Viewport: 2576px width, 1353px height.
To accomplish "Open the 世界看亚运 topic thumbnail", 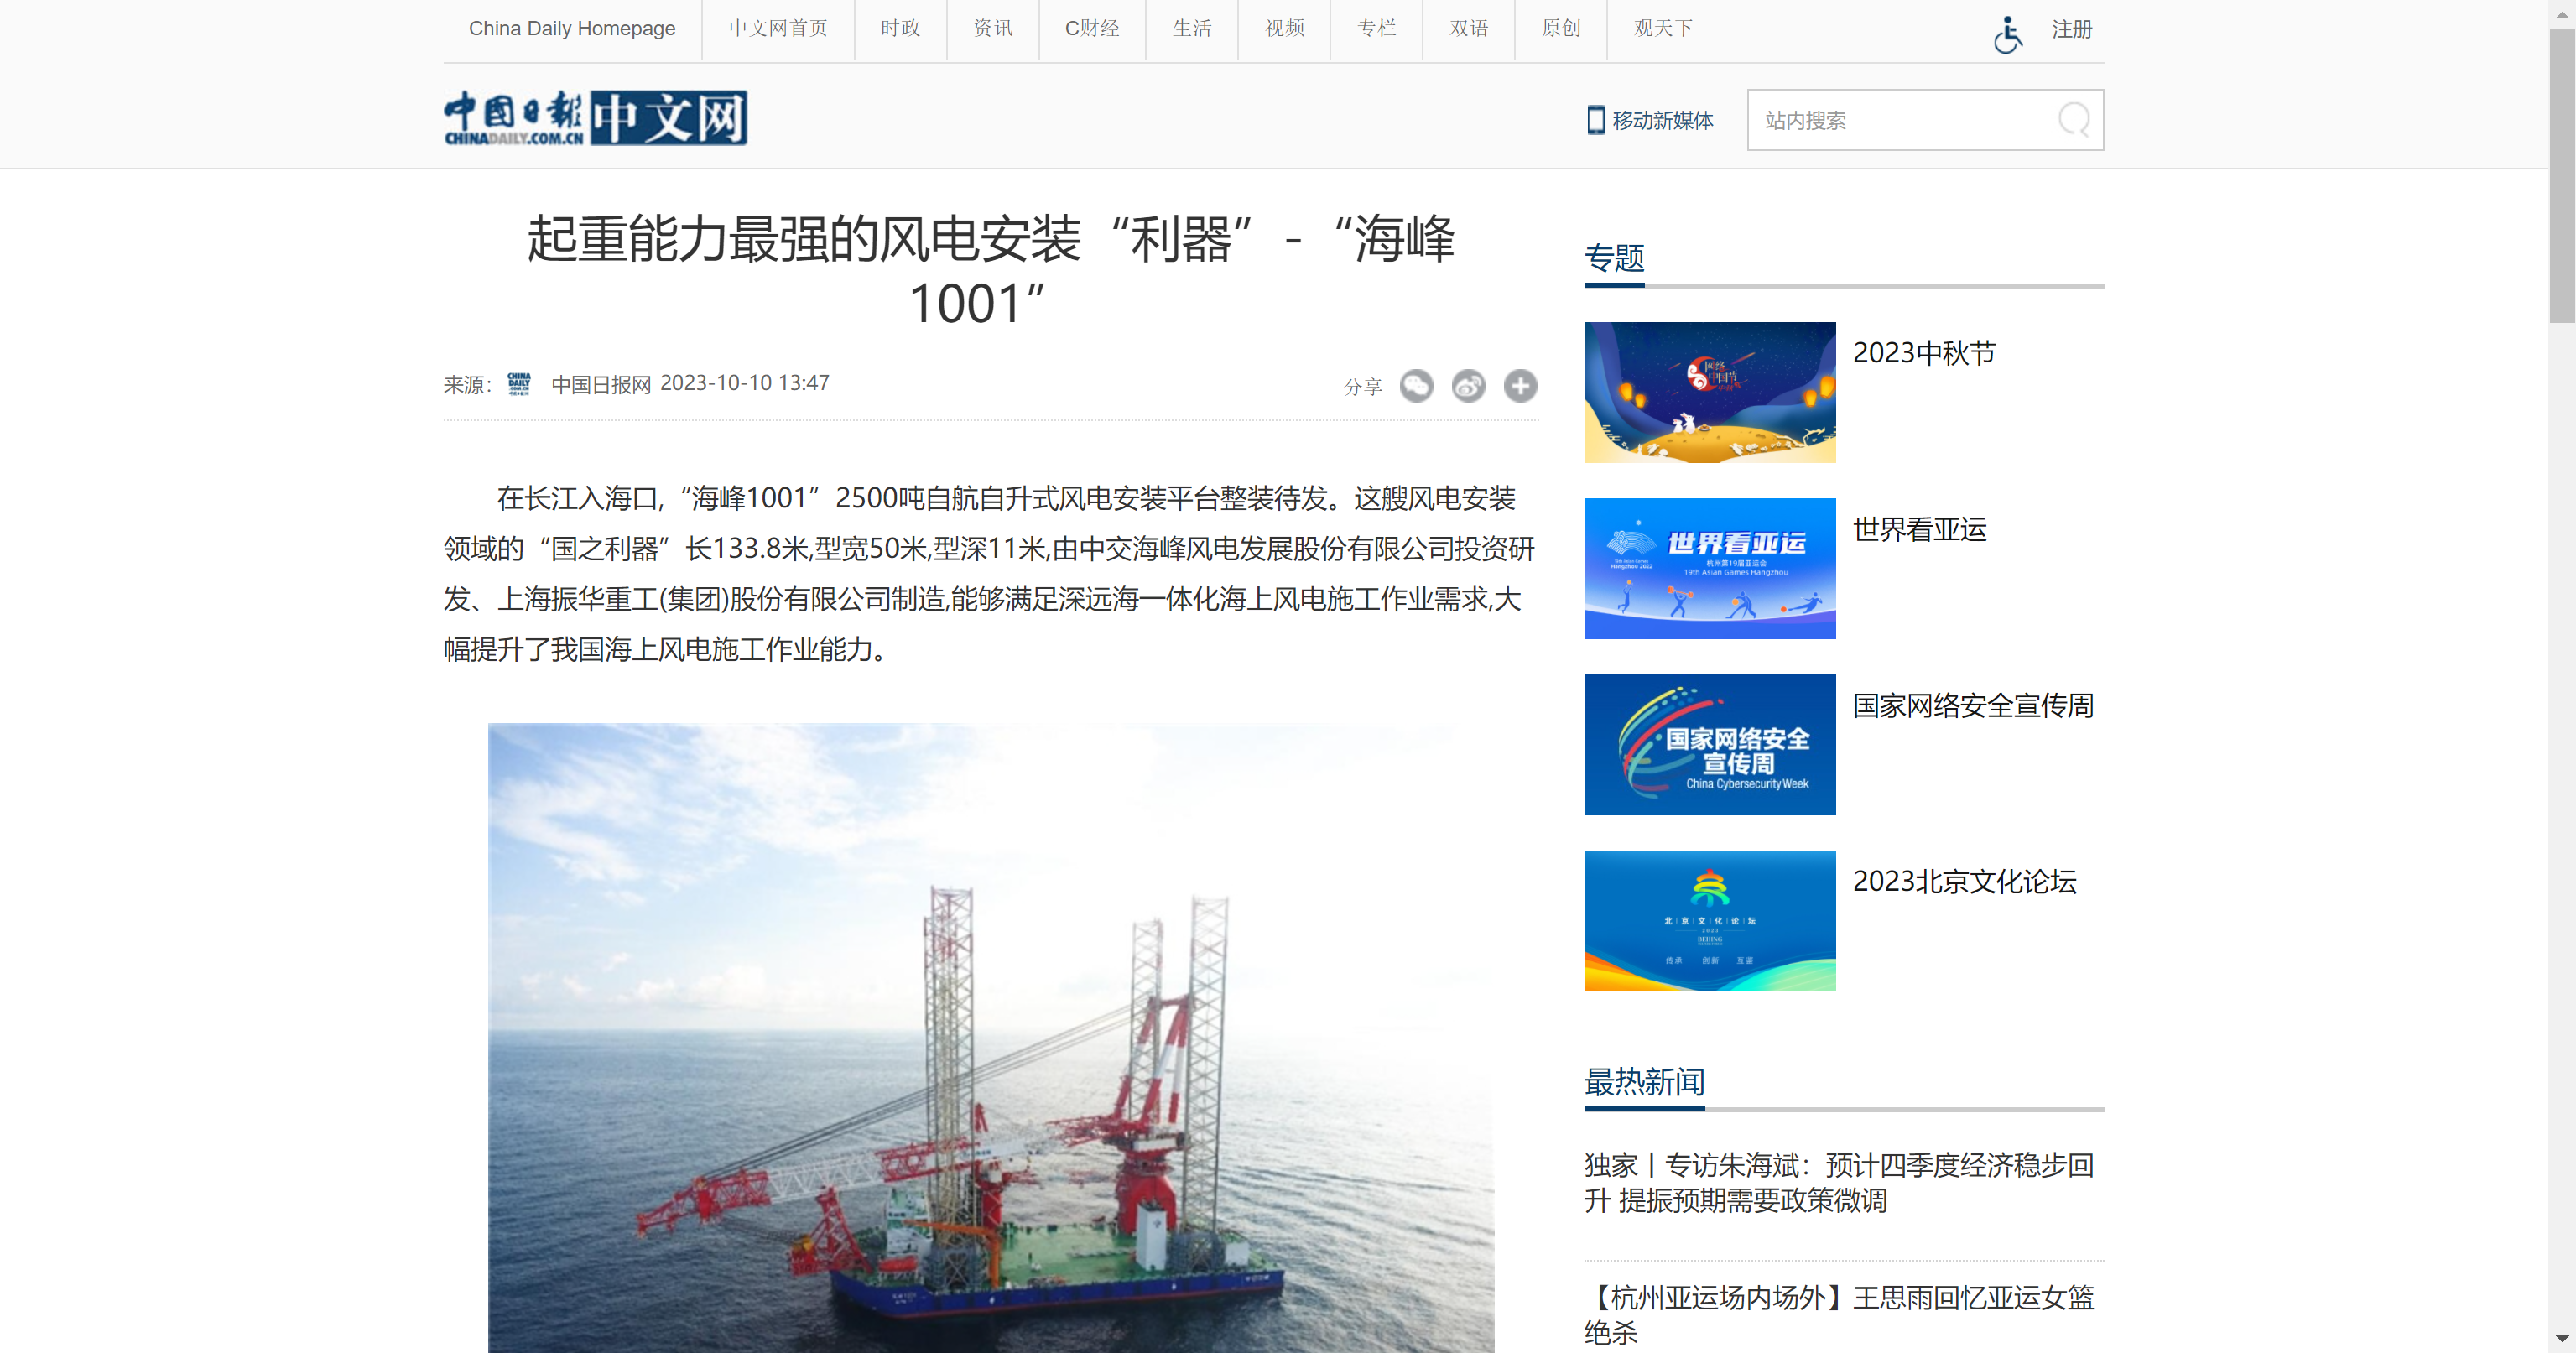I will (1709, 568).
